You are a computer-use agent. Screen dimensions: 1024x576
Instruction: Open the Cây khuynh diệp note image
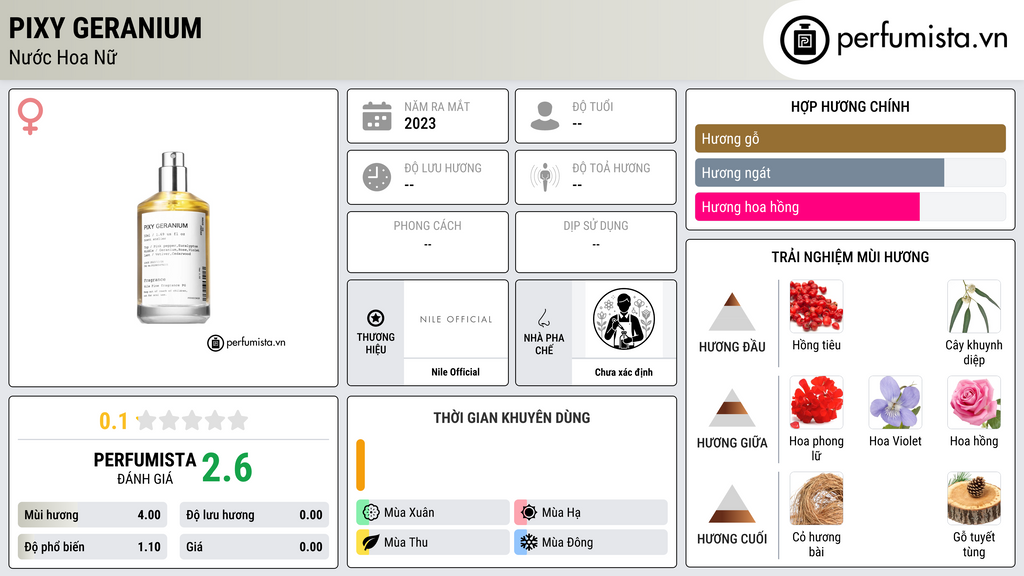click(x=974, y=306)
